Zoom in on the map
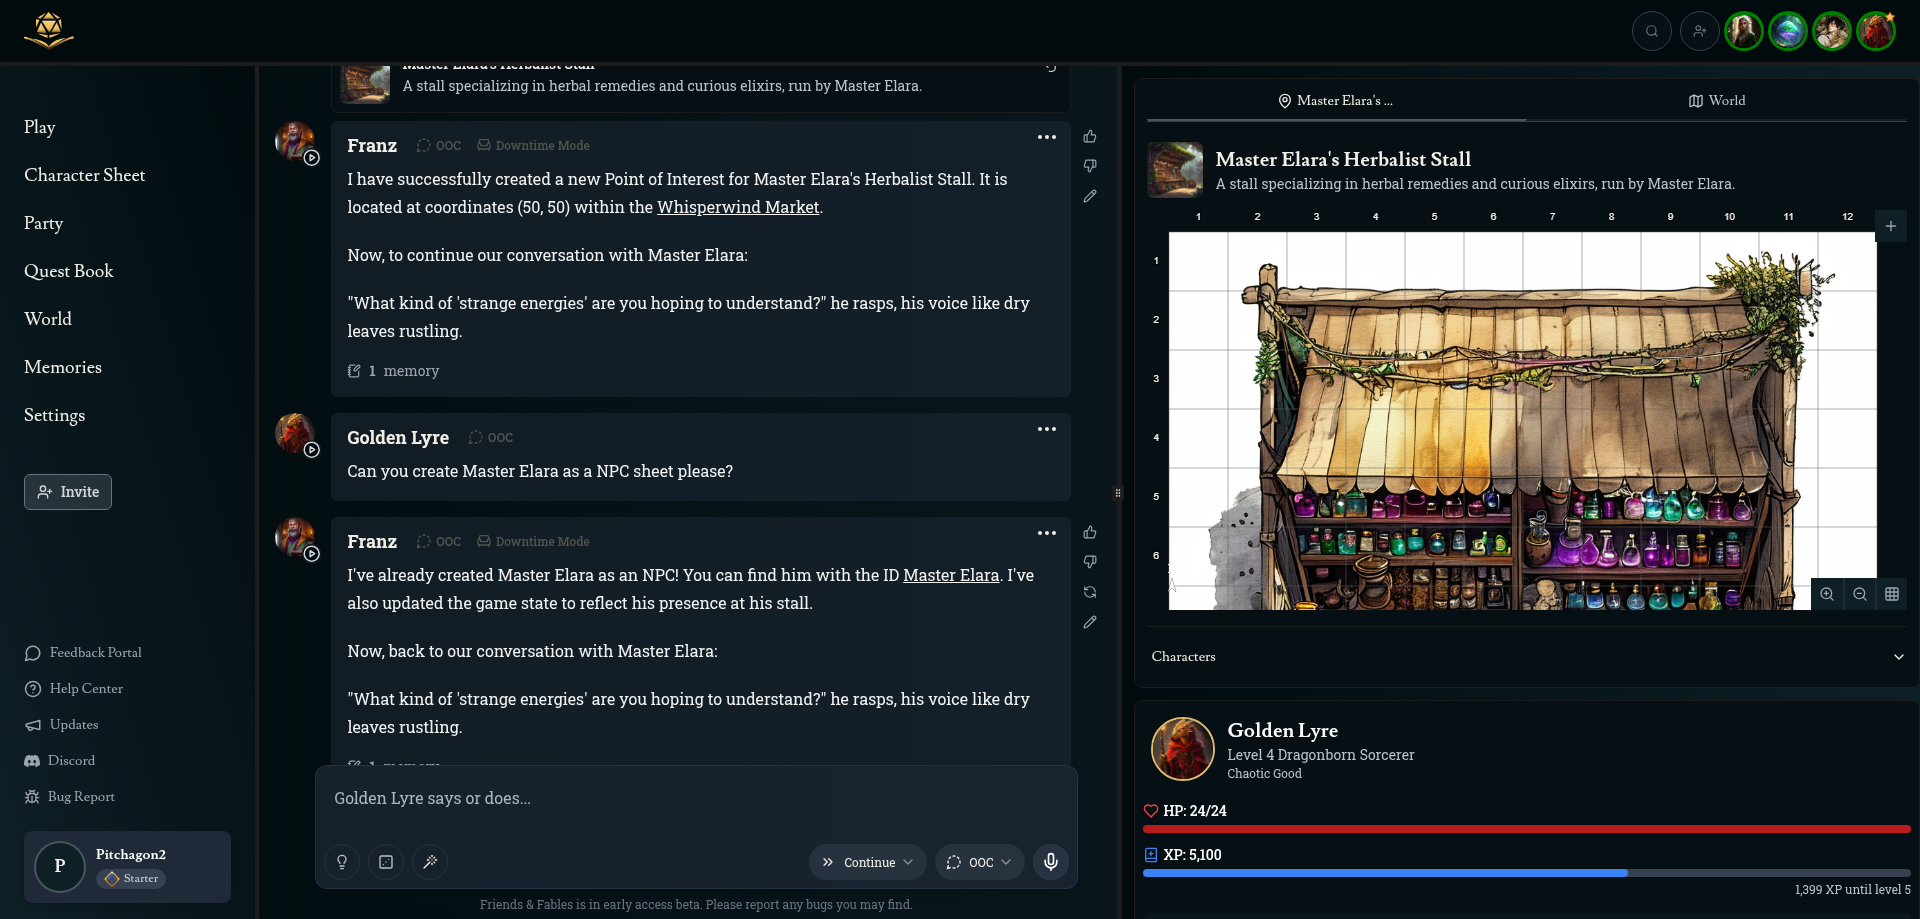This screenshot has width=1920, height=919. (x=1827, y=594)
